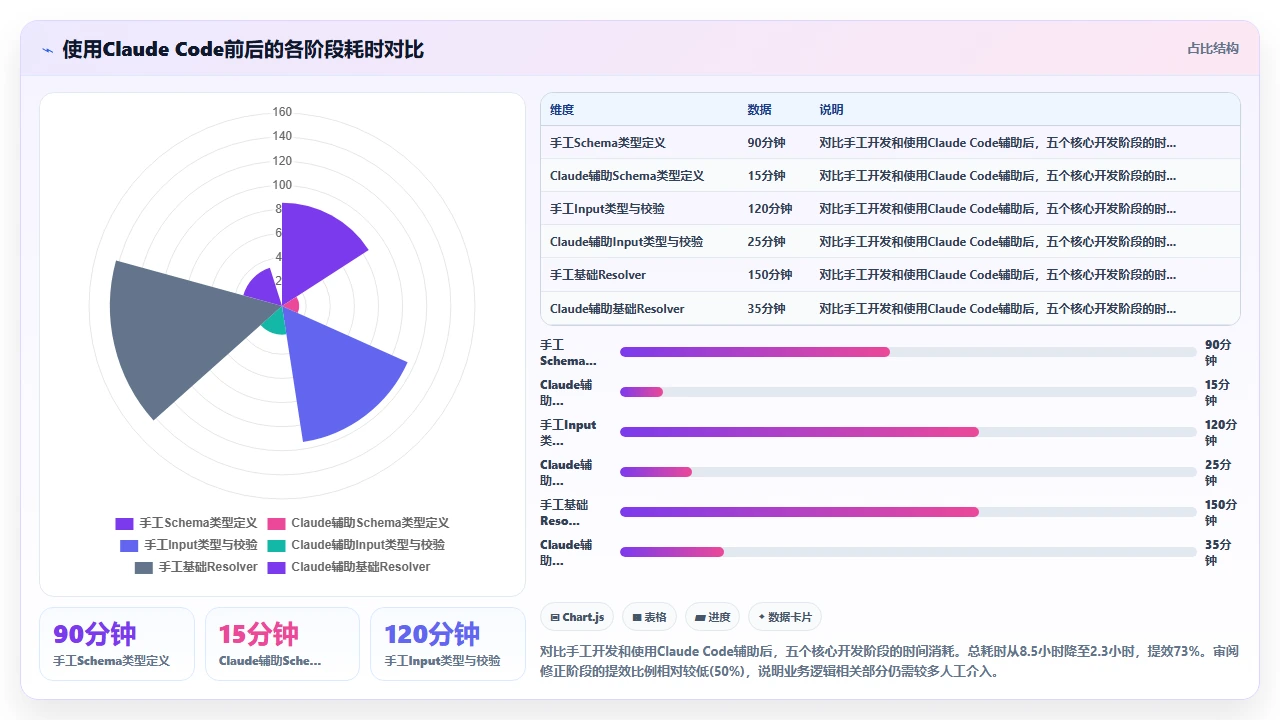Click the title 使用Claude Code前后的各阶段耗时对比
This screenshot has height=720, width=1280.
243,49
